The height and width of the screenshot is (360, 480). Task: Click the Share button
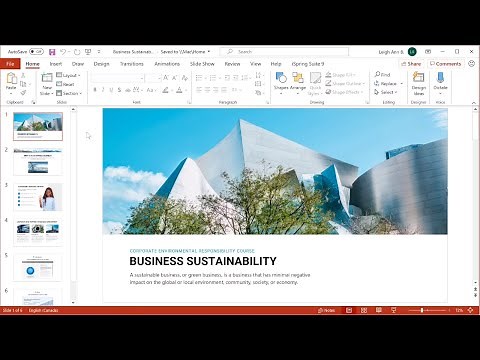tap(411, 64)
